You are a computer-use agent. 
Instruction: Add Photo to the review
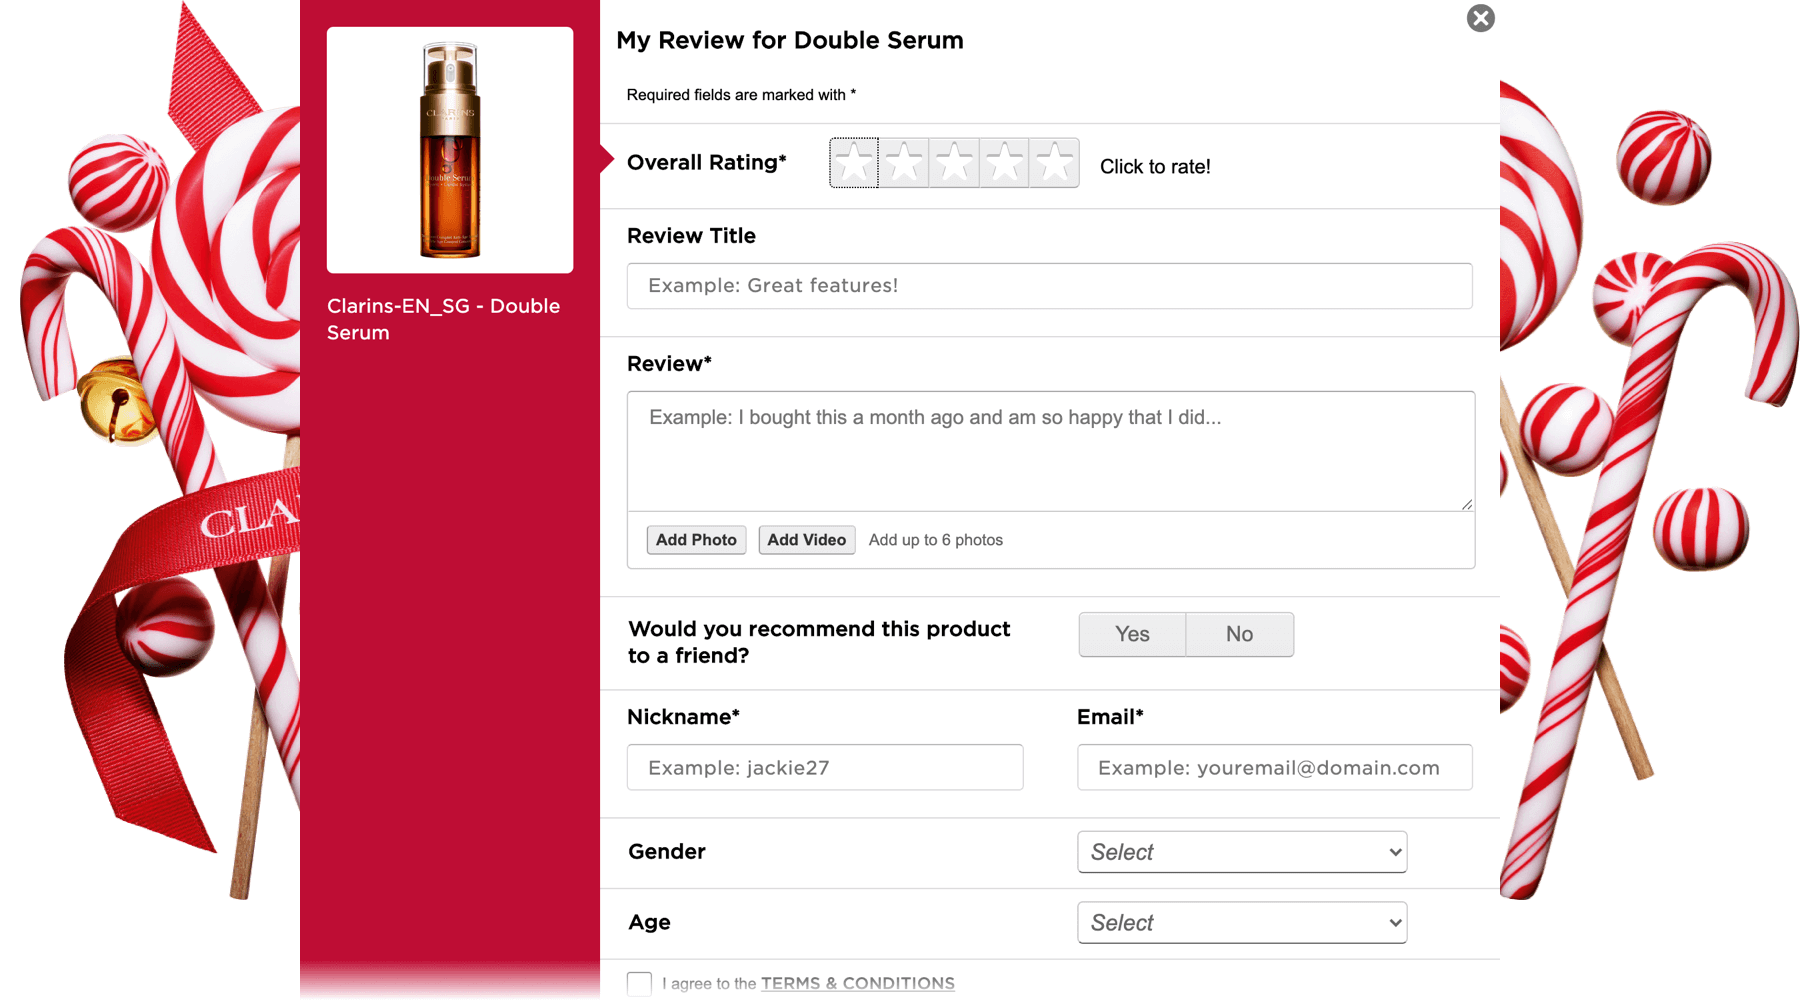(x=696, y=540)
